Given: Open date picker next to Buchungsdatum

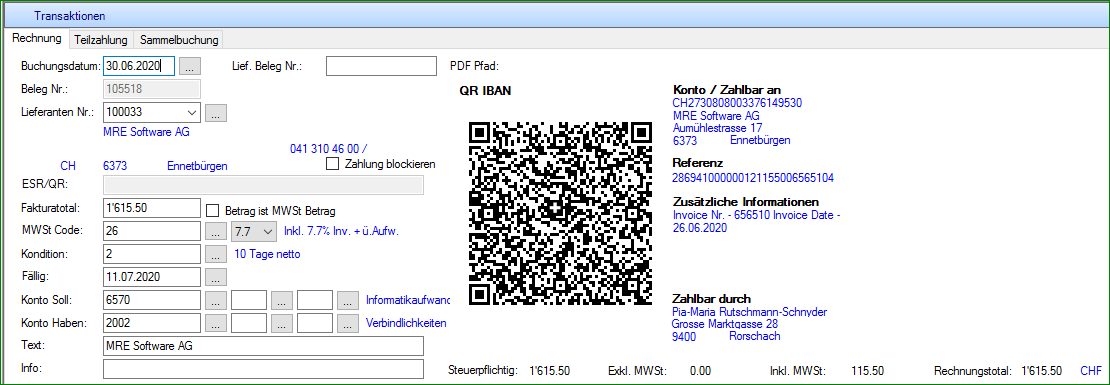Looking at the screenshot, I should [x=190, y=67].
